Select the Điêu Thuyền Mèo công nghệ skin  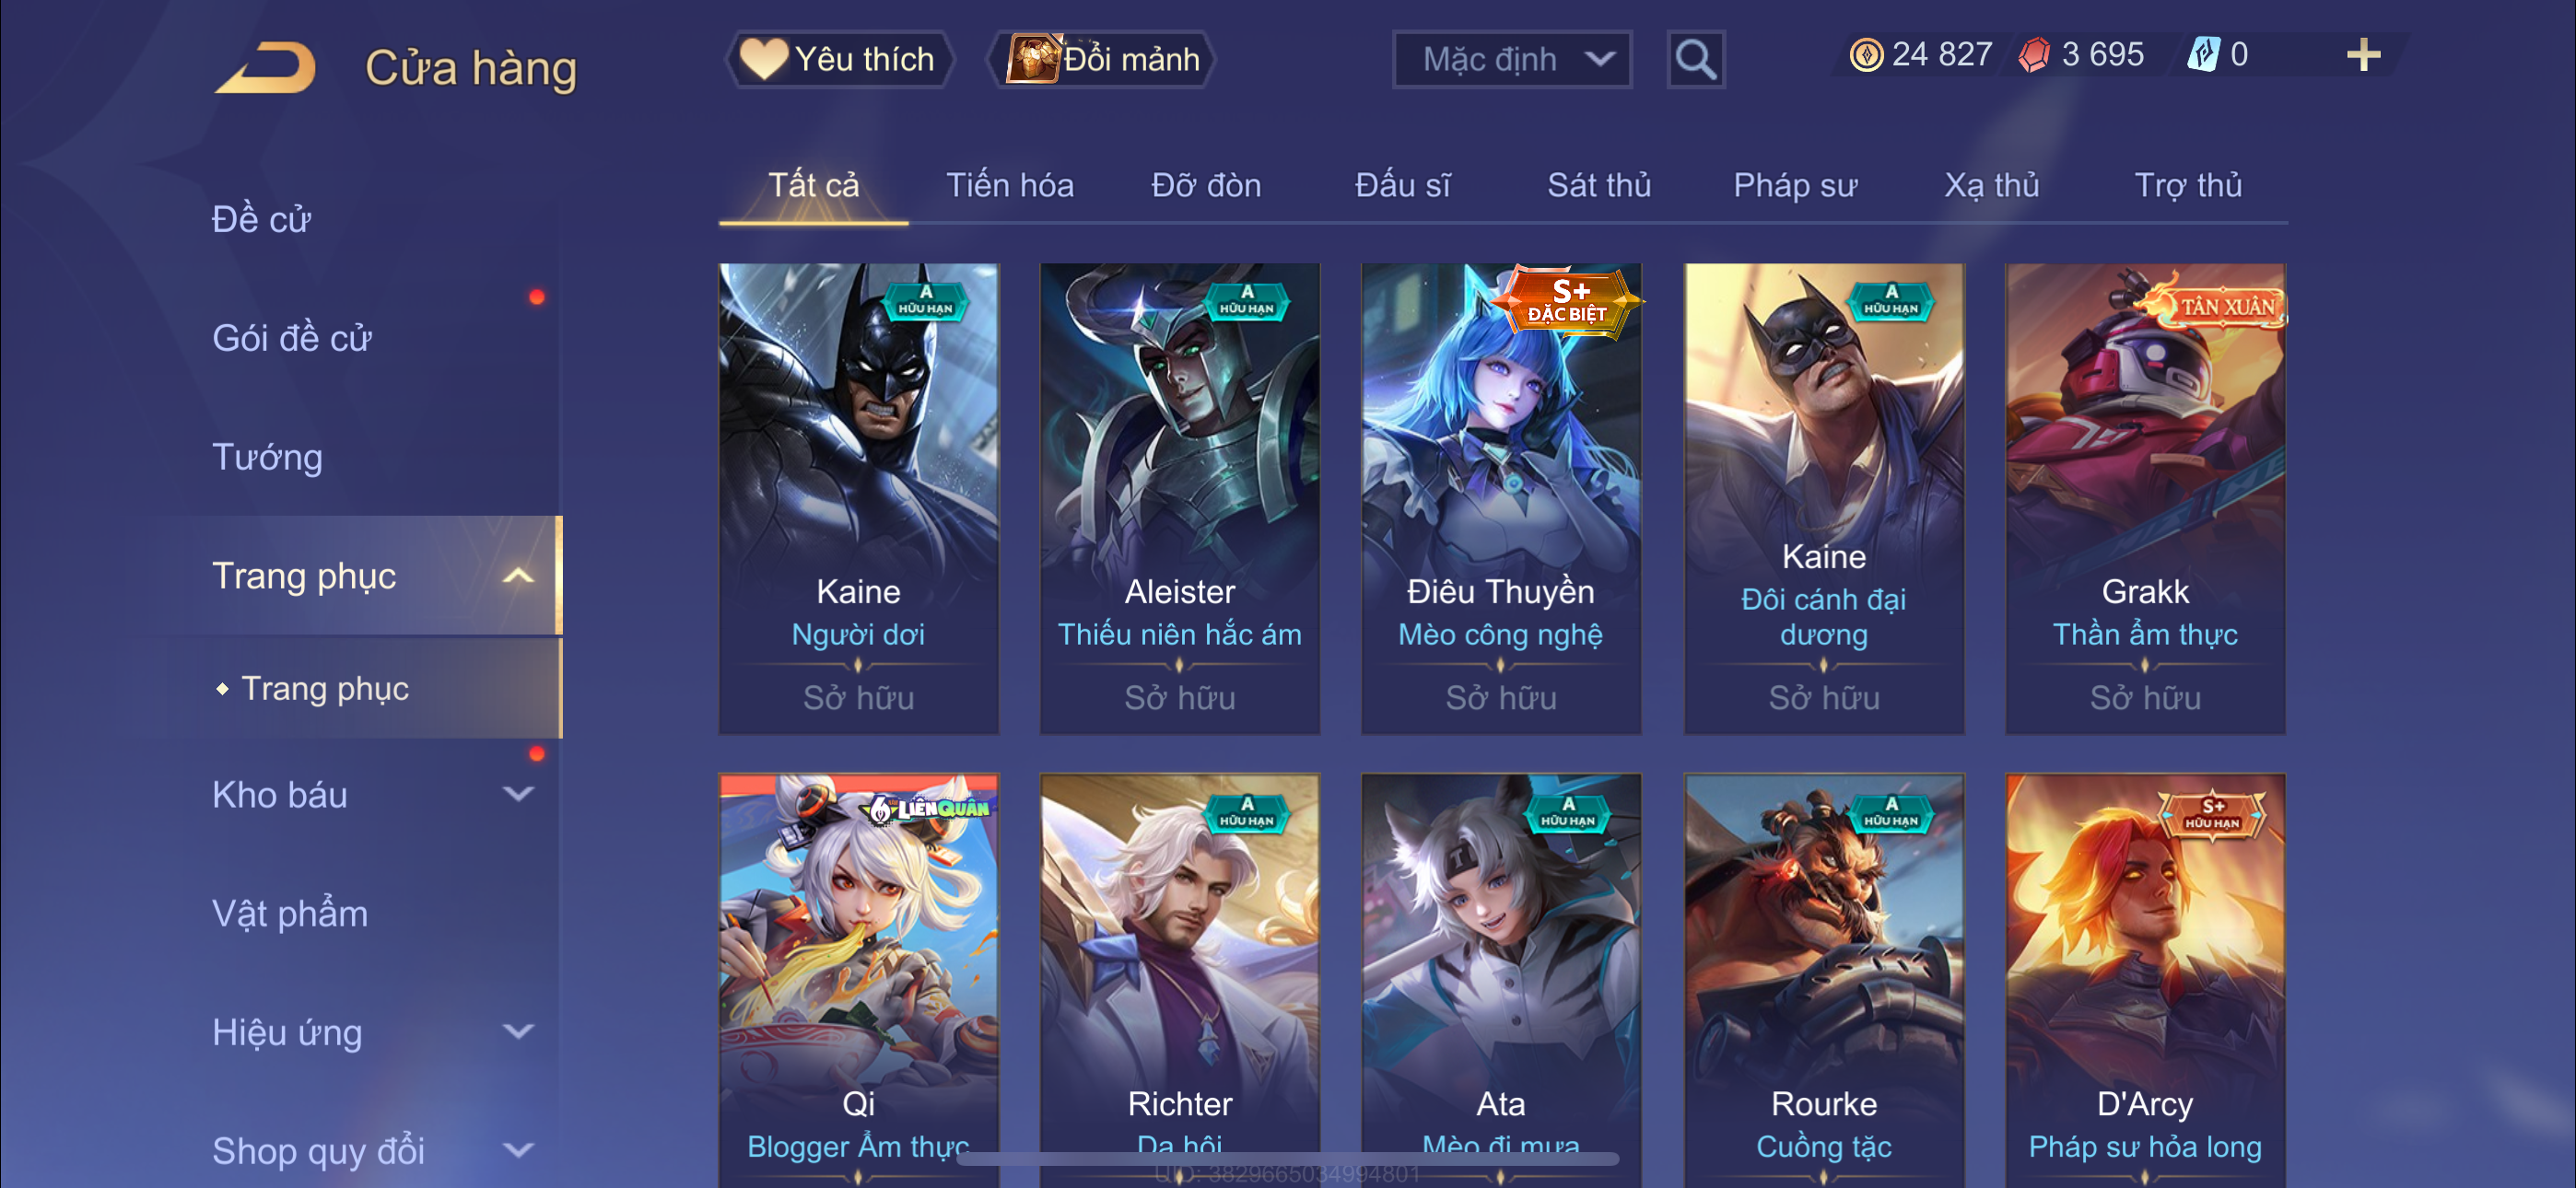pyautogui.click(x=1501, y=498)
